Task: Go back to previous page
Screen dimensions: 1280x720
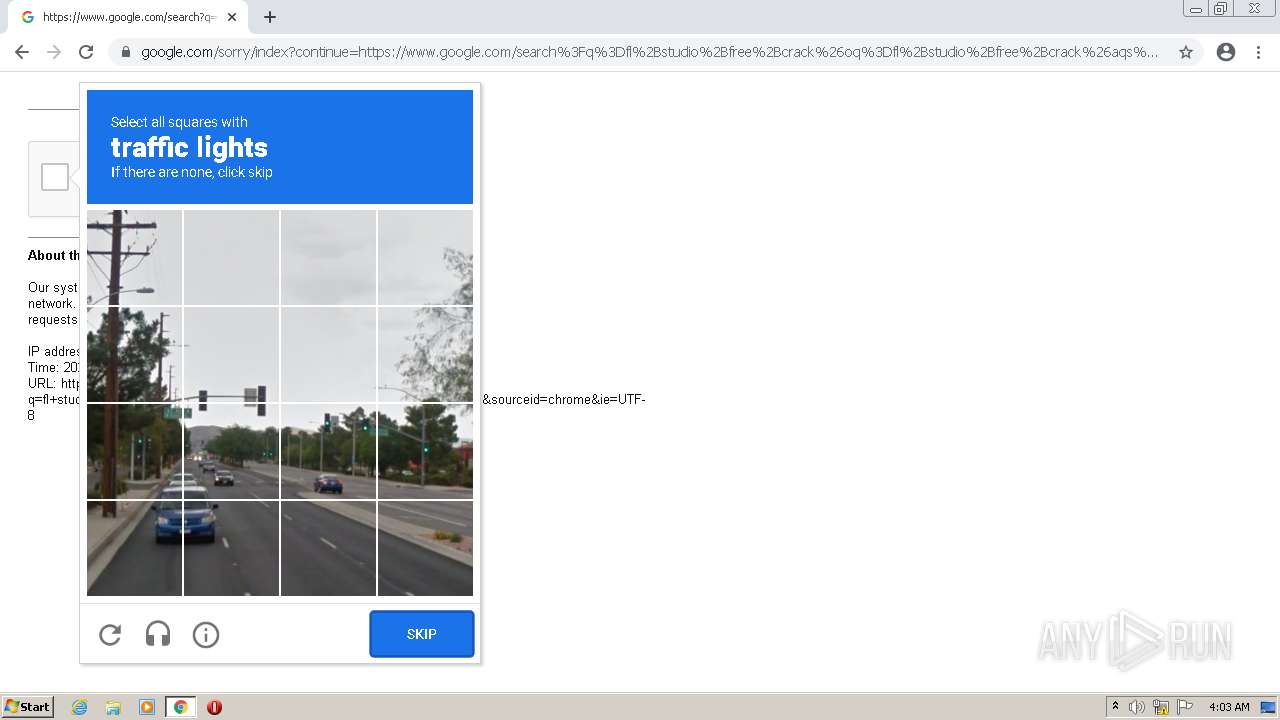Action: click(x=22, y=52)
